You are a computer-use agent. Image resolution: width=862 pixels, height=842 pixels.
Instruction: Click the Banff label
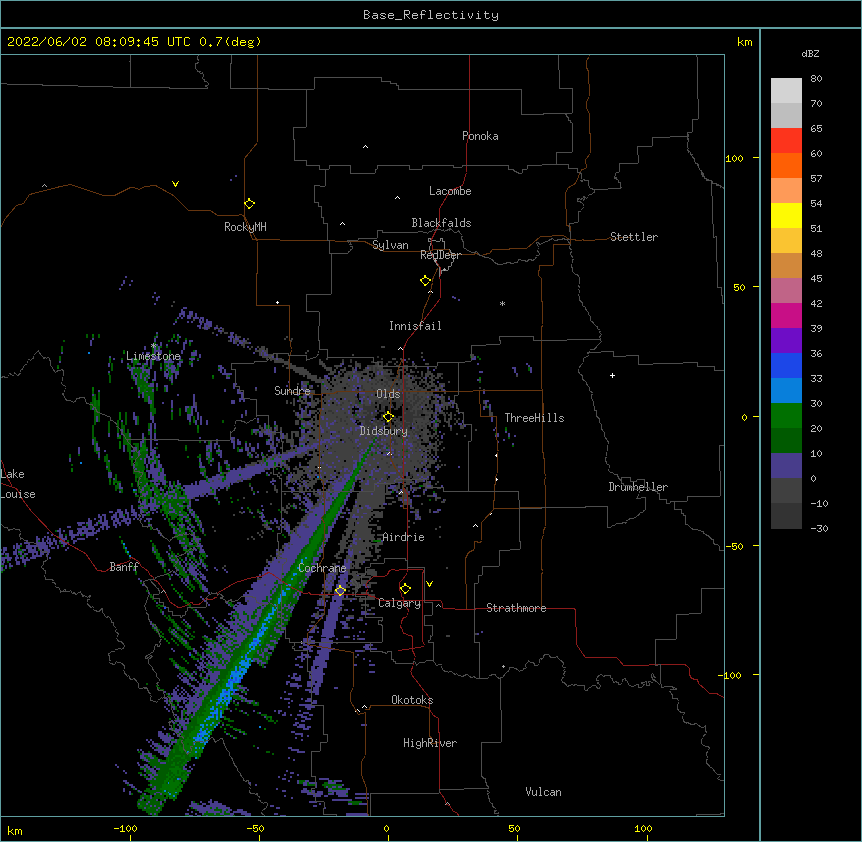pyautogui.click(x=124, y=567)
